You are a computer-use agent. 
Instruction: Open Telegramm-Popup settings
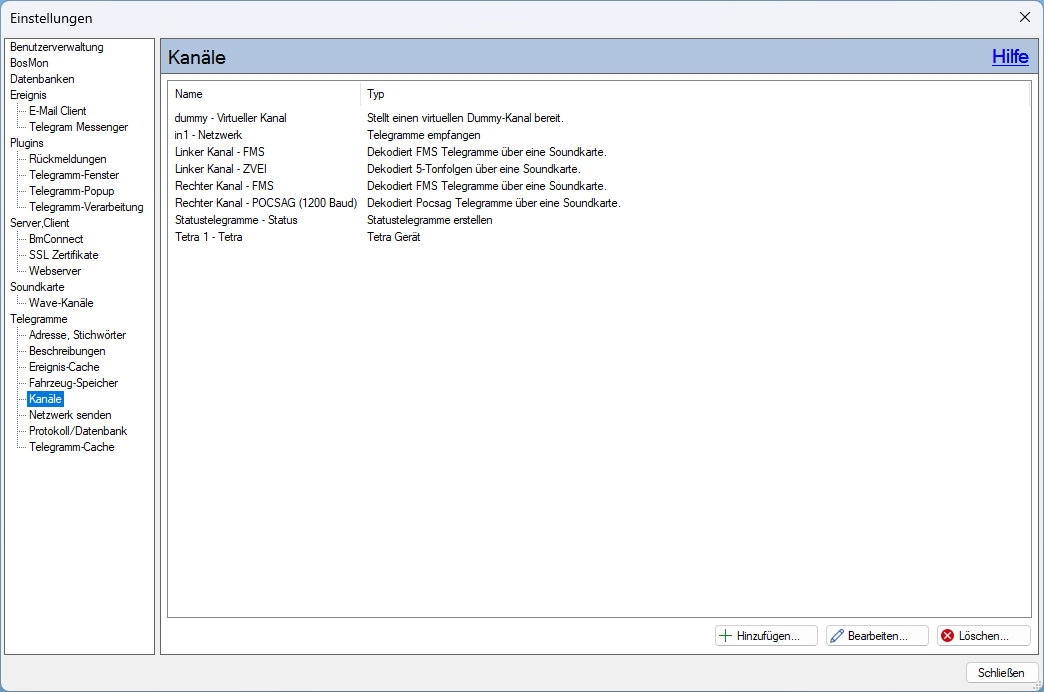click(71, 191)
